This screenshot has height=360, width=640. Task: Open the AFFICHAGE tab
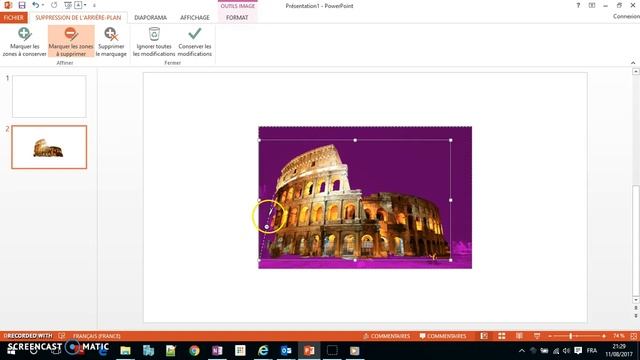click(x=195, y=18)
